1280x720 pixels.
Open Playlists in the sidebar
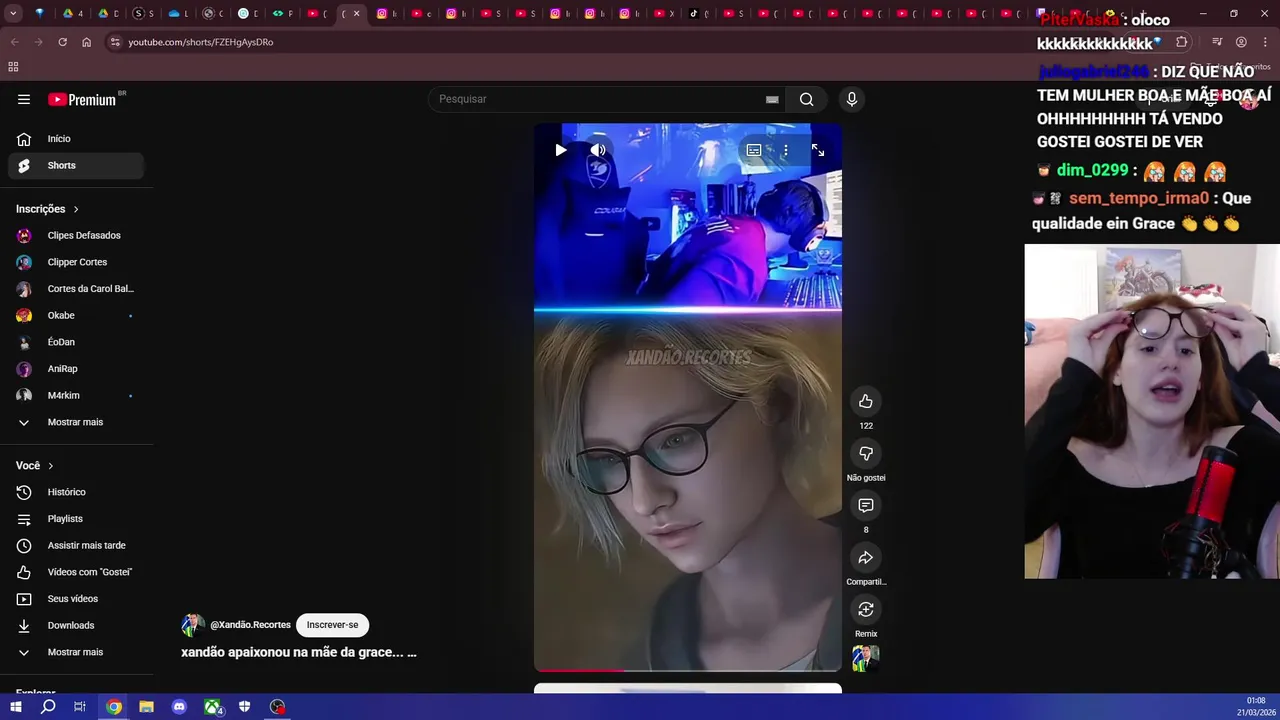76,519
